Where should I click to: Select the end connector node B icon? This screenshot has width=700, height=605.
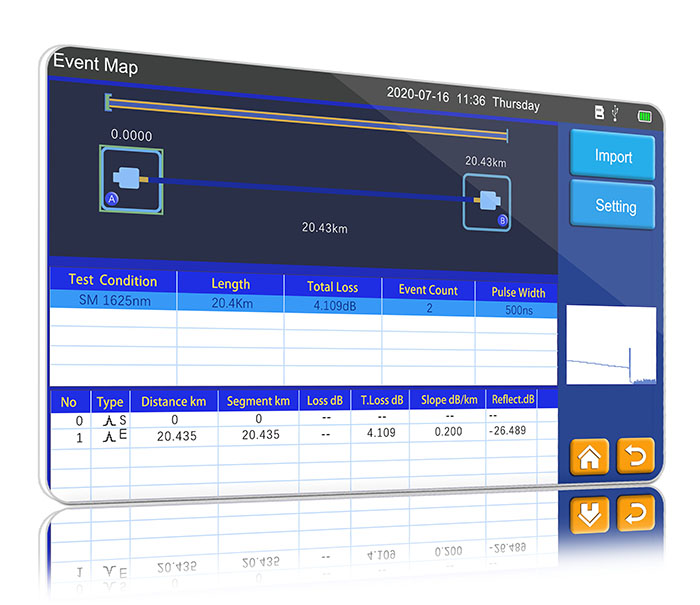[487, 202]
